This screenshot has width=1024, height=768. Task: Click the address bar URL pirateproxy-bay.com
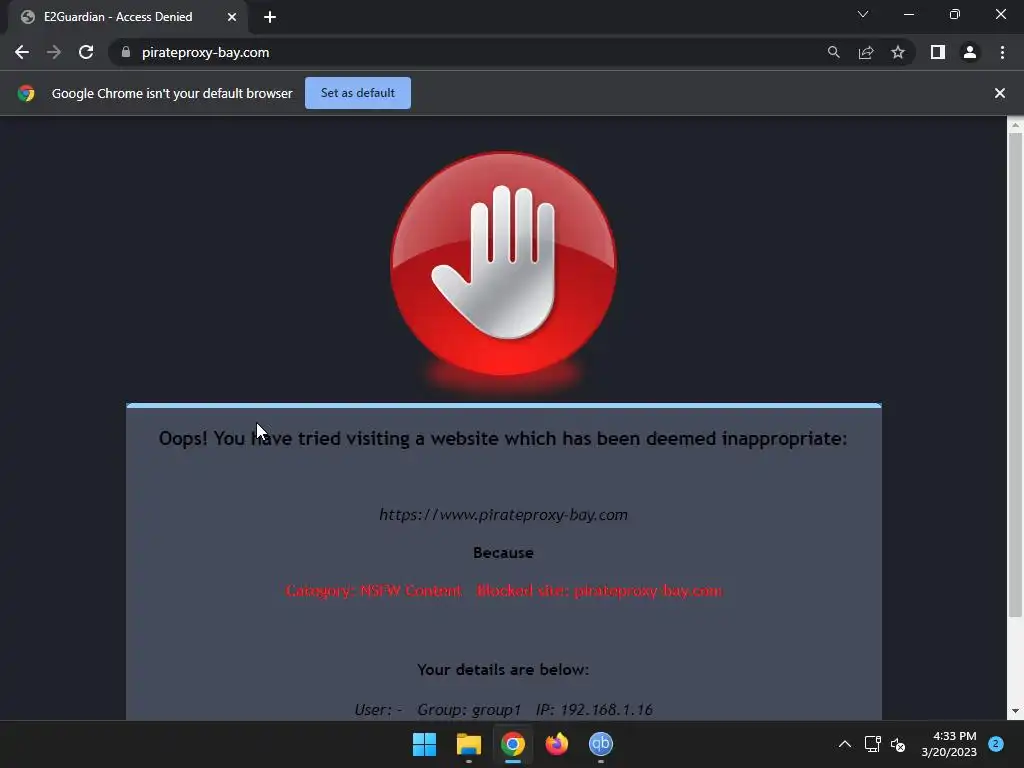point(205,52)
